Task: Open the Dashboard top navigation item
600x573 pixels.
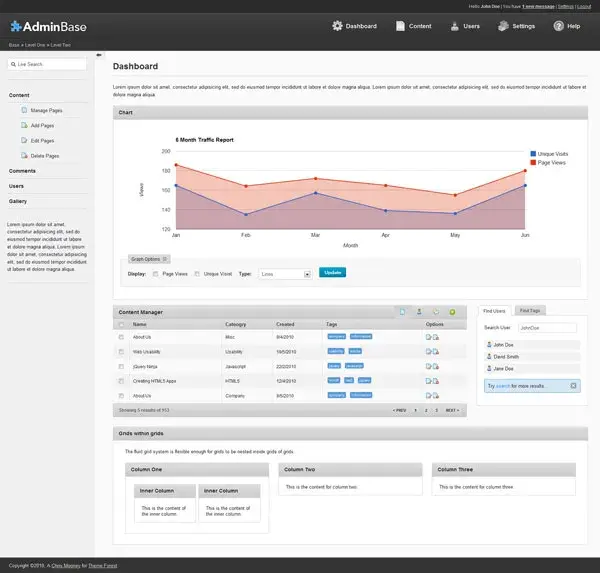Action: [354, 26]
